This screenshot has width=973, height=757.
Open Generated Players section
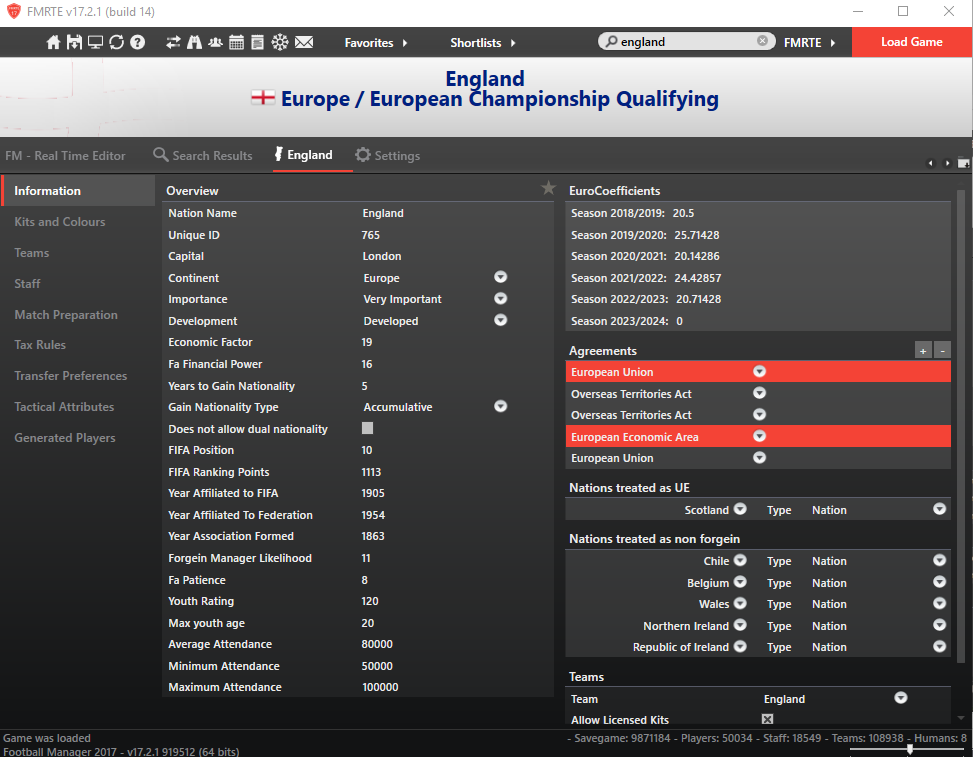(65, 437)
